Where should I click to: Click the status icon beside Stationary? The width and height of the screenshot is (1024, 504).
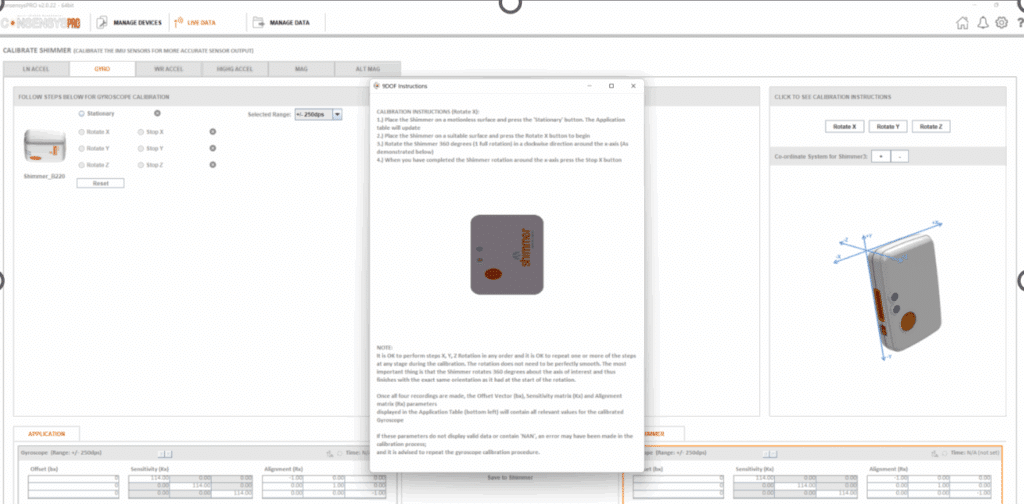tap(157, 114)
